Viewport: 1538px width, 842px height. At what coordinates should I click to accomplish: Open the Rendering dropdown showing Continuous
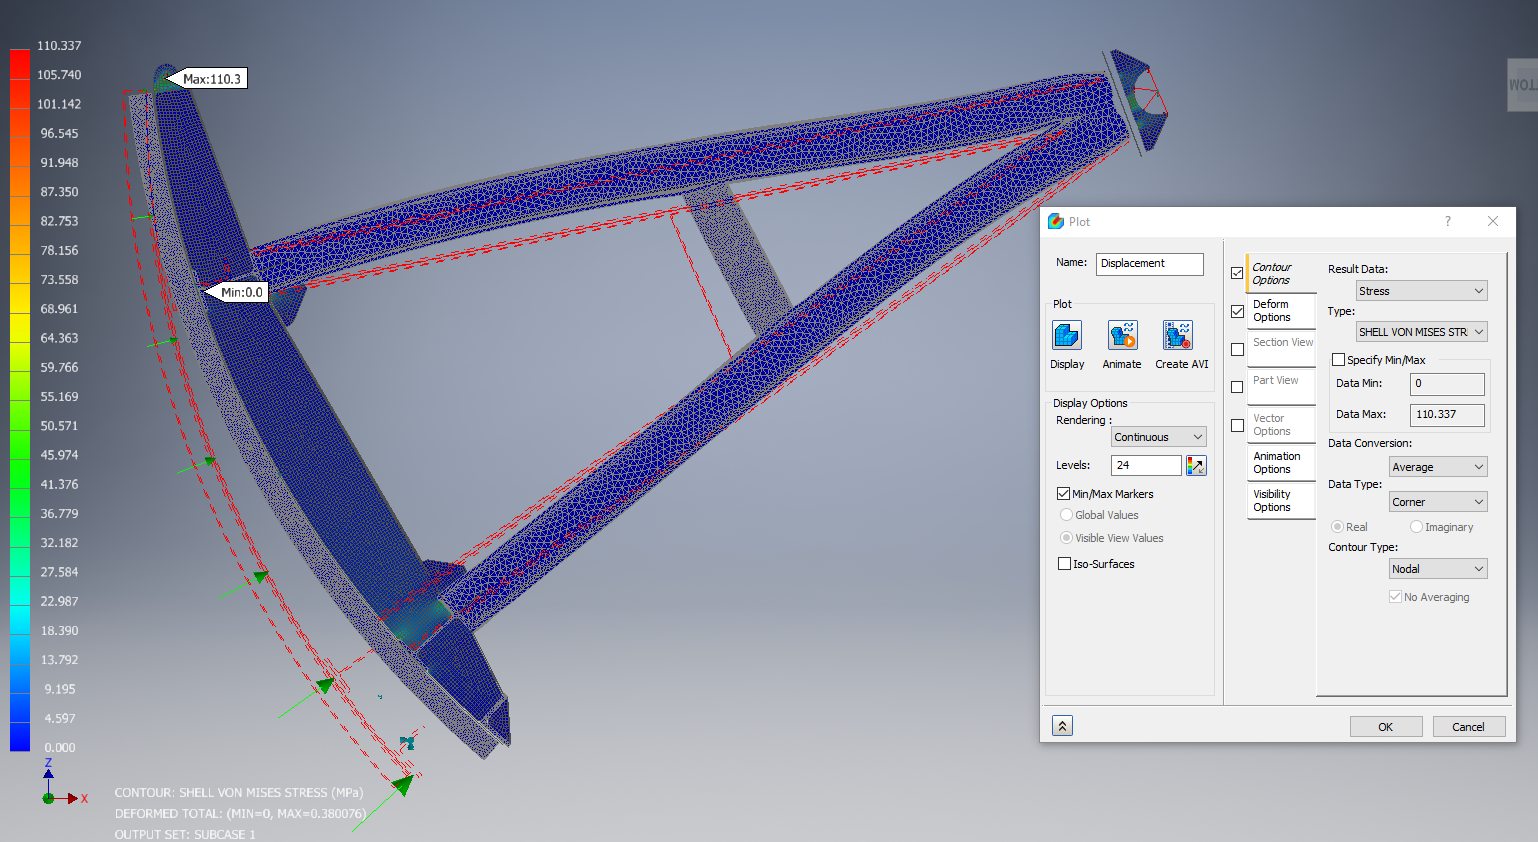1157,437
